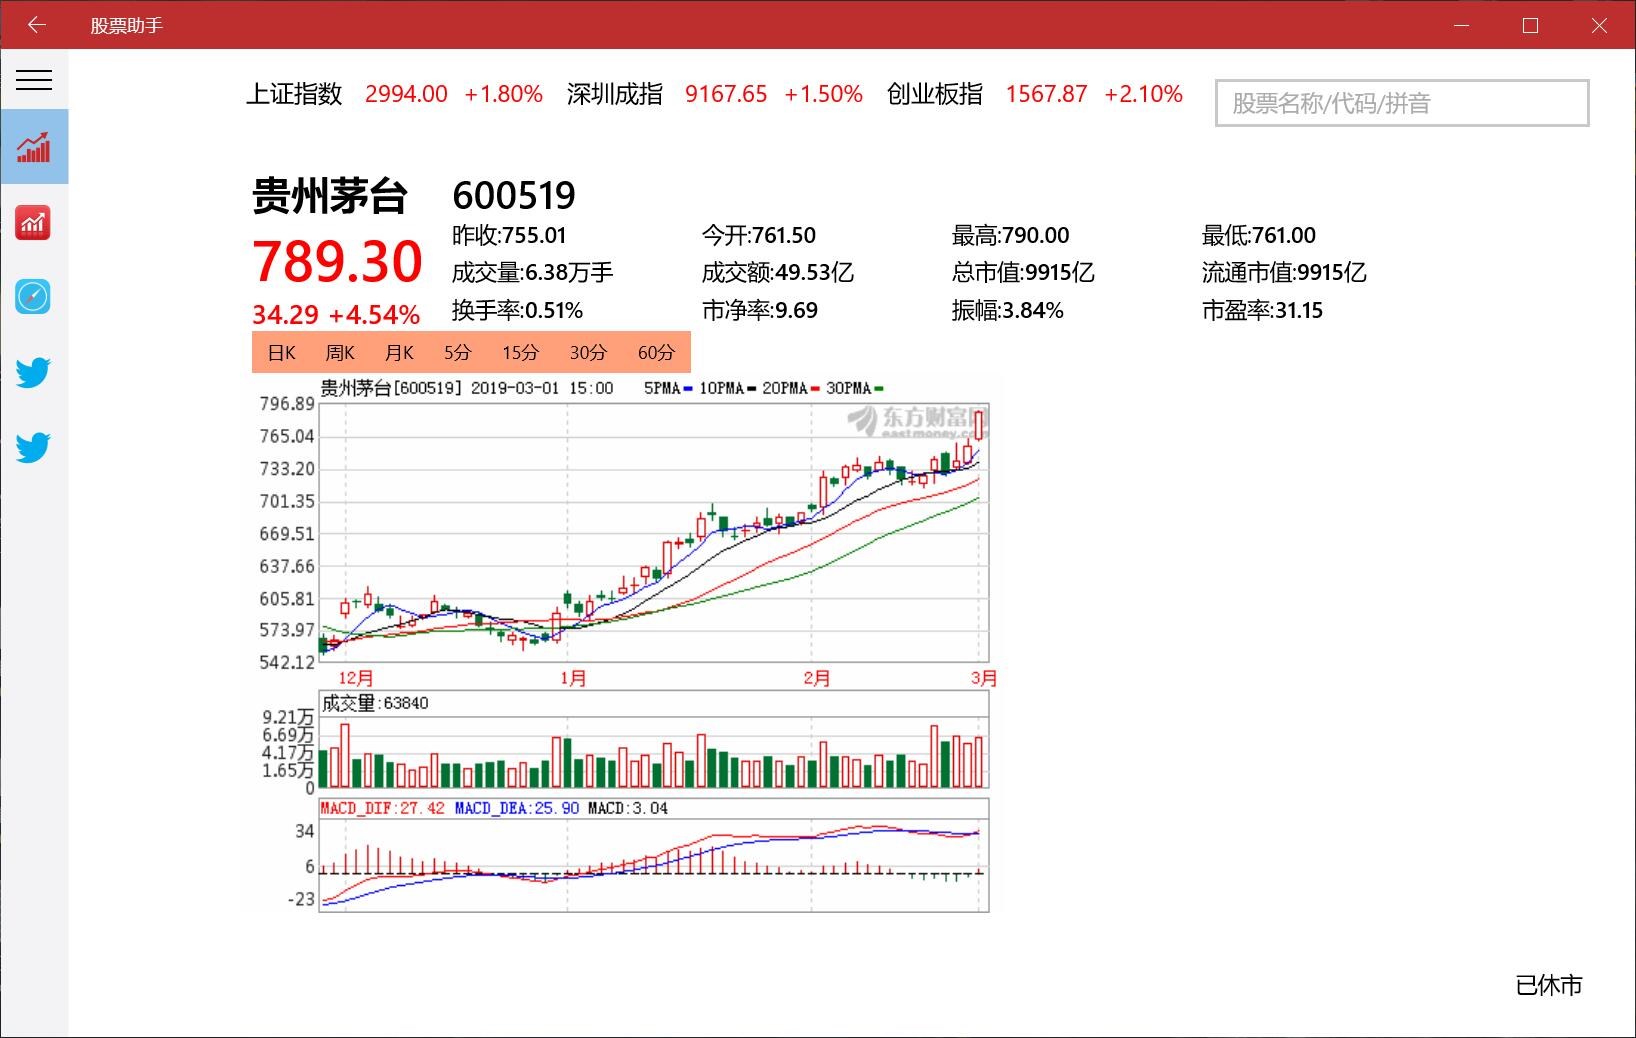Select the 15分 chart tab
The width and height of the screenshot is (1636, 1038).
click(519, 352)
